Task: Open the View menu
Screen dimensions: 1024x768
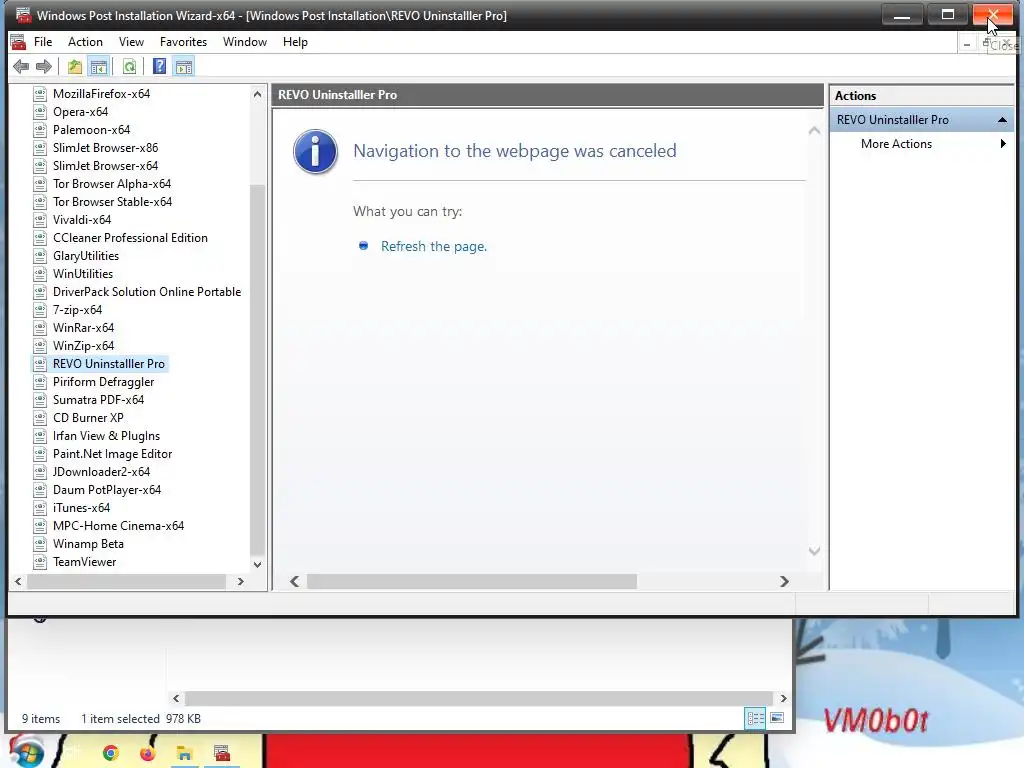Action: (x=131, y=42)
